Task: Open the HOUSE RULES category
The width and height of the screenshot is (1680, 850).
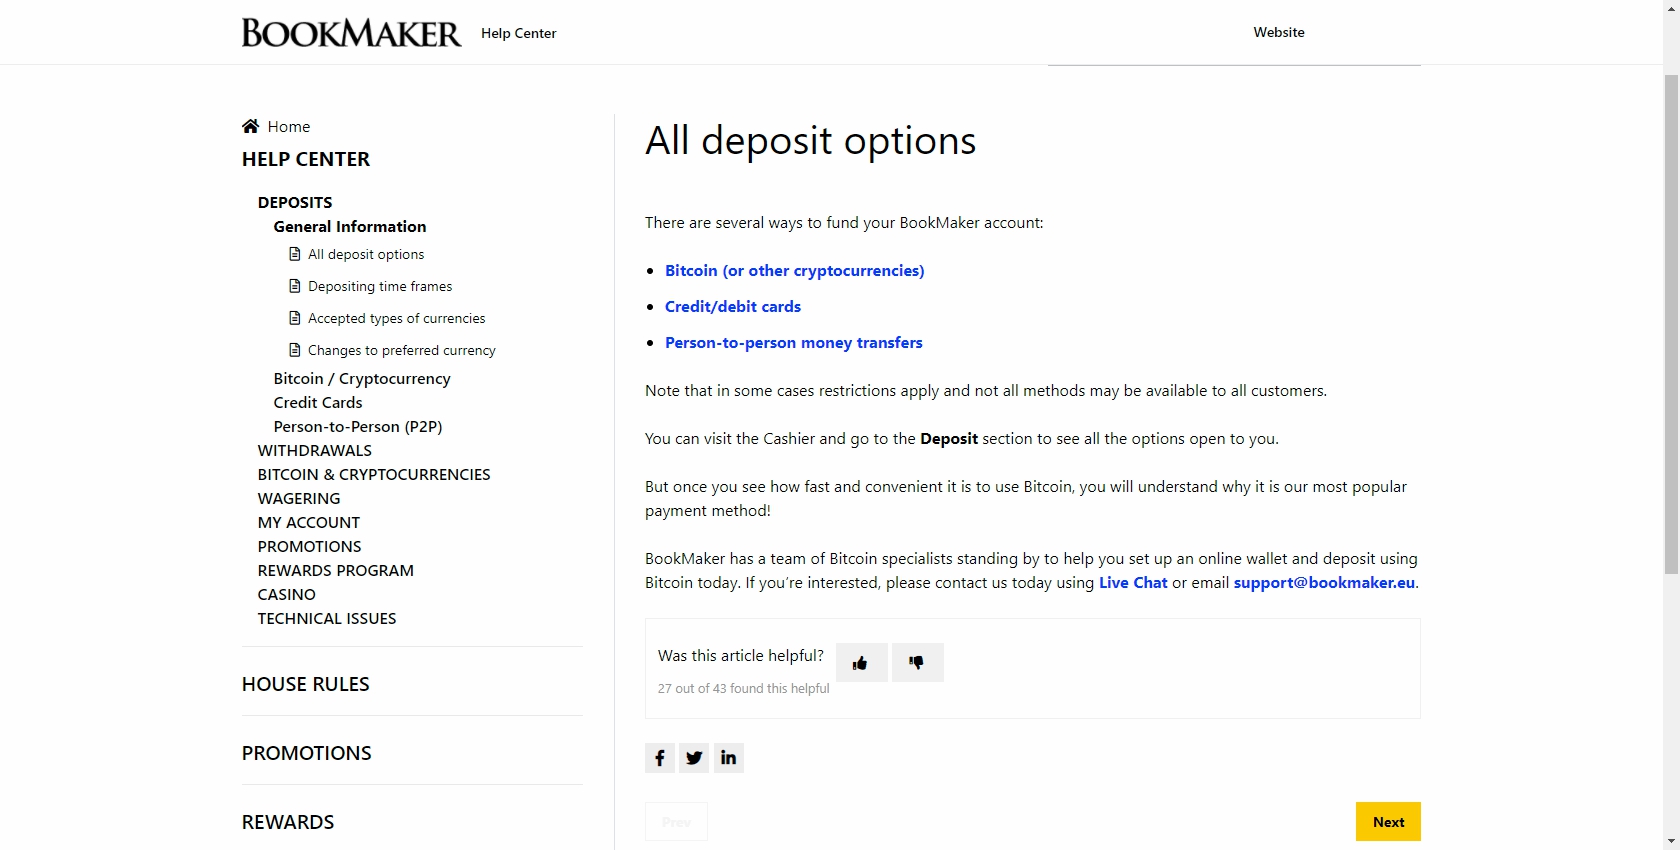Action: 306,684
